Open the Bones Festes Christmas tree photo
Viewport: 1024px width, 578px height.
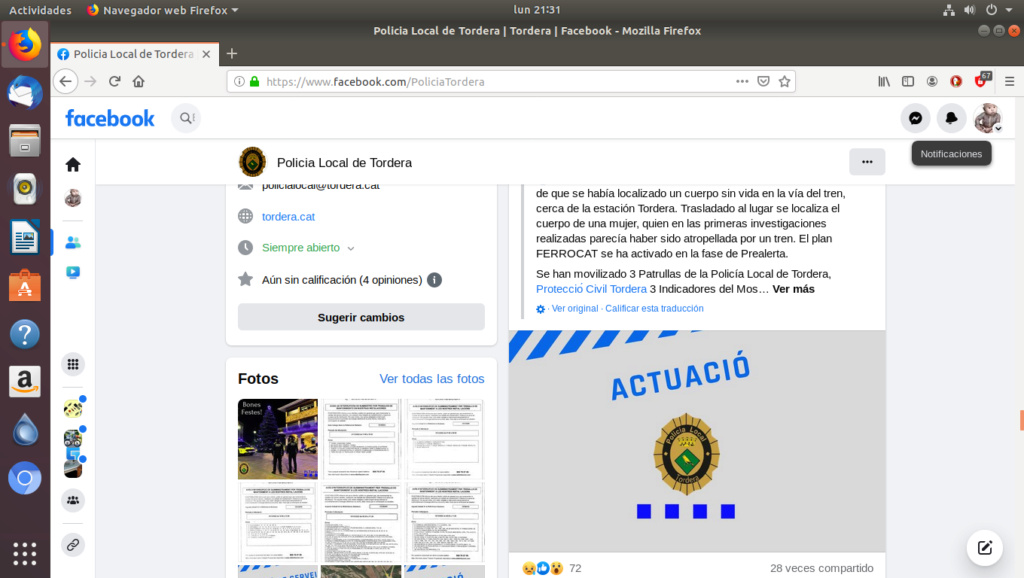(x=278, y=439)
